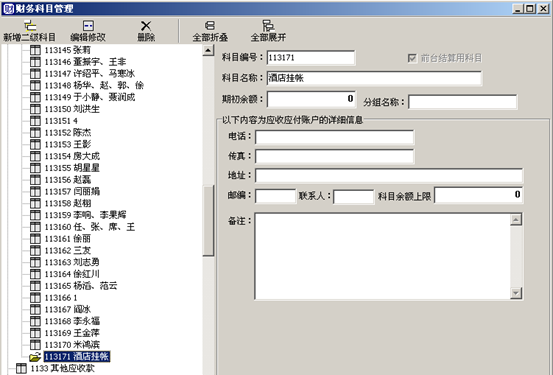The height and width of the screenshot is (375, 553).
Task: Click the 电话 input field
Action: pyautogui.click(x=334, y=137)
